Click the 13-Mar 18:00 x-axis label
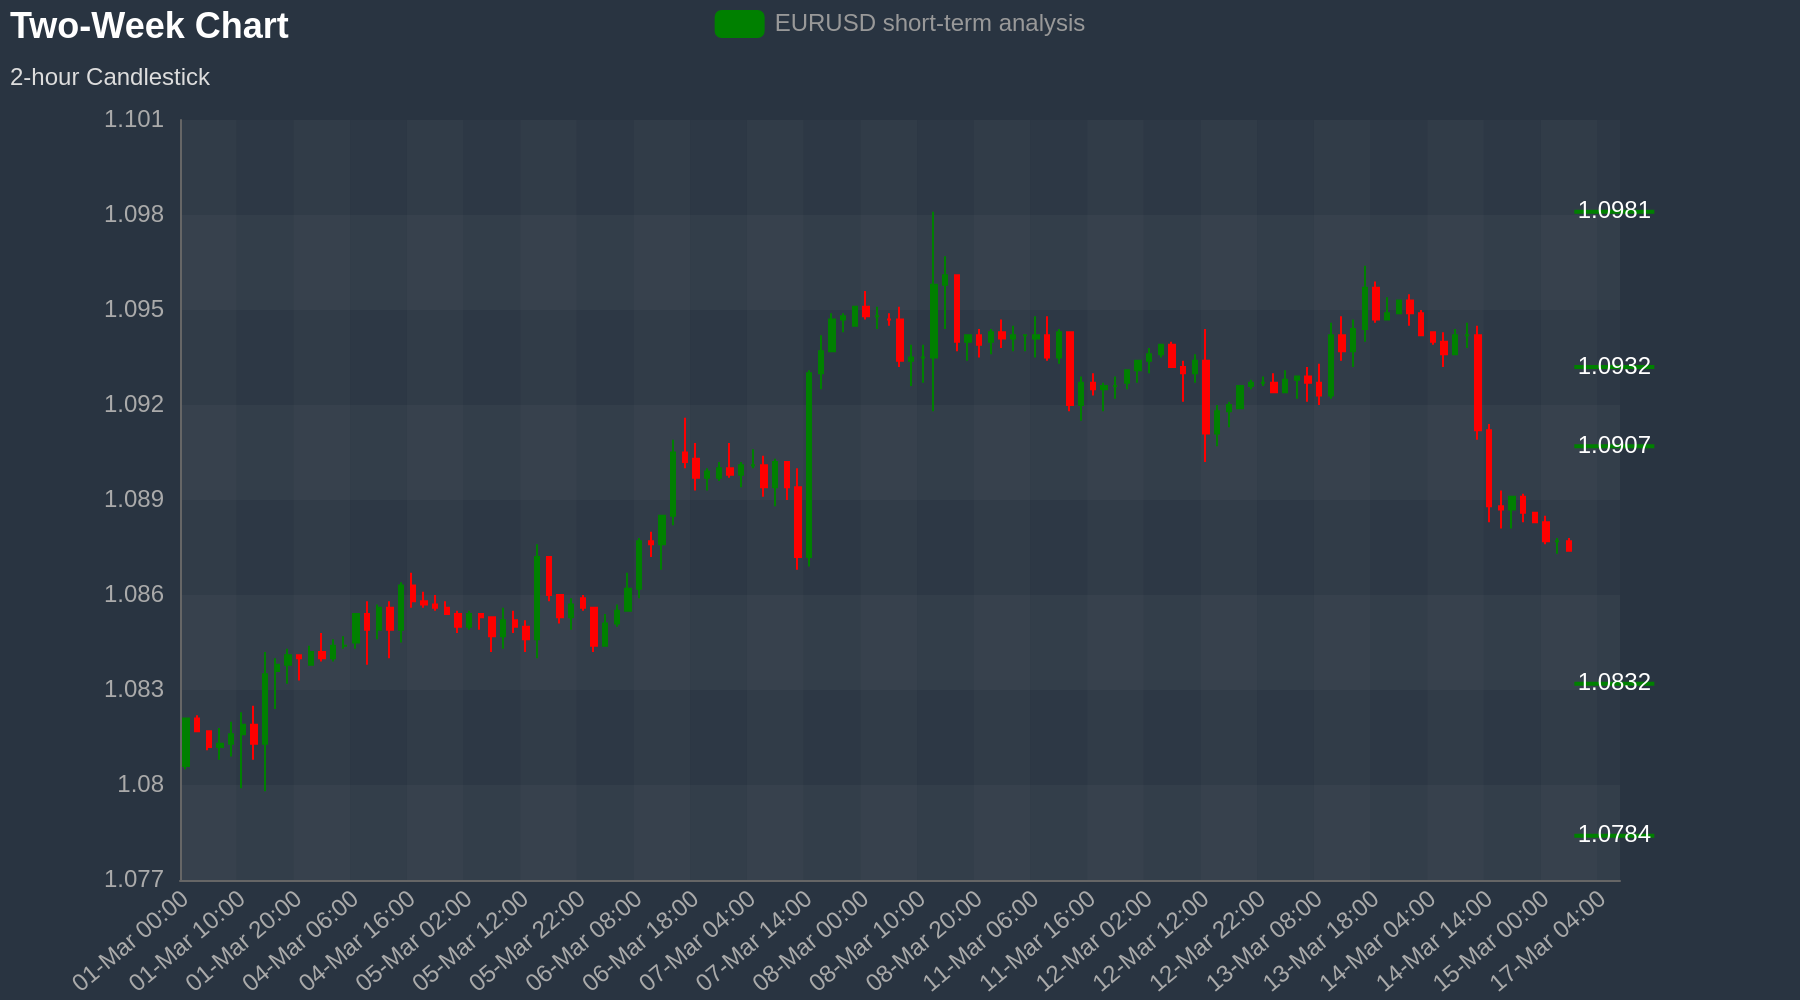 tap(1322, 941)
